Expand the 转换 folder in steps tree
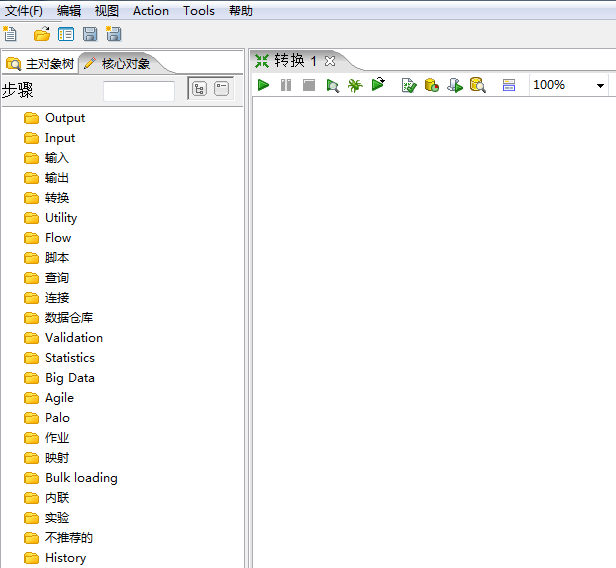 pos(46,198)
